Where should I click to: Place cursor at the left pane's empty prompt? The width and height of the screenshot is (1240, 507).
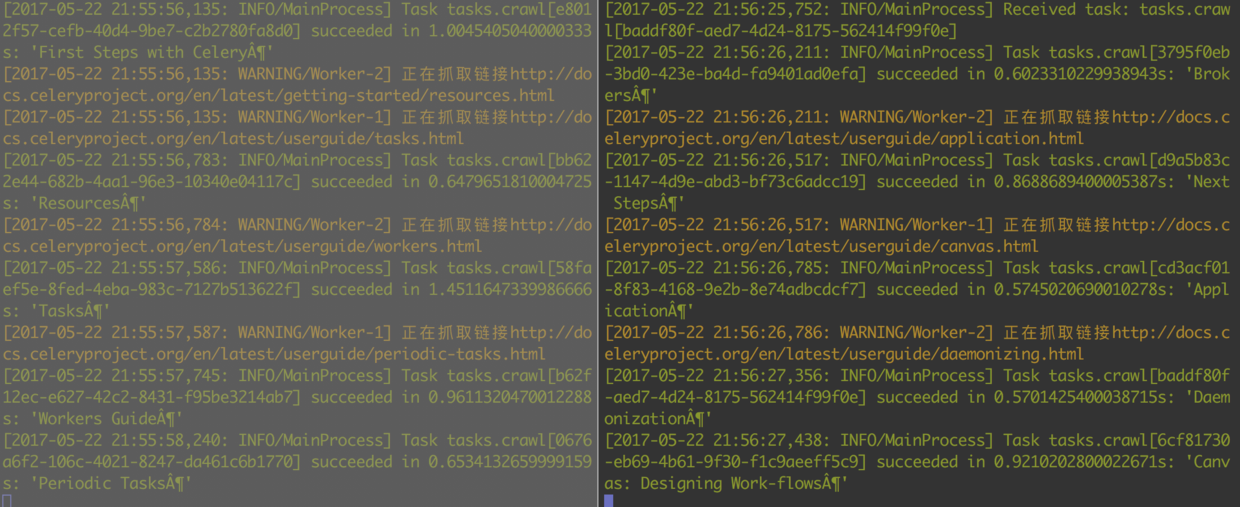point(7,500)
